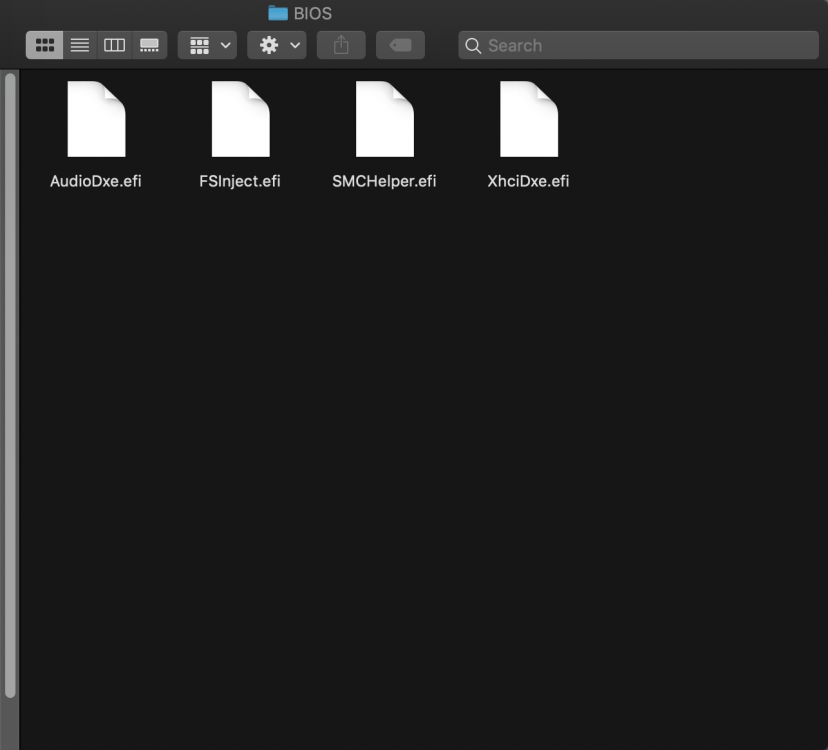Open the gear action menu

click(277, 45)
